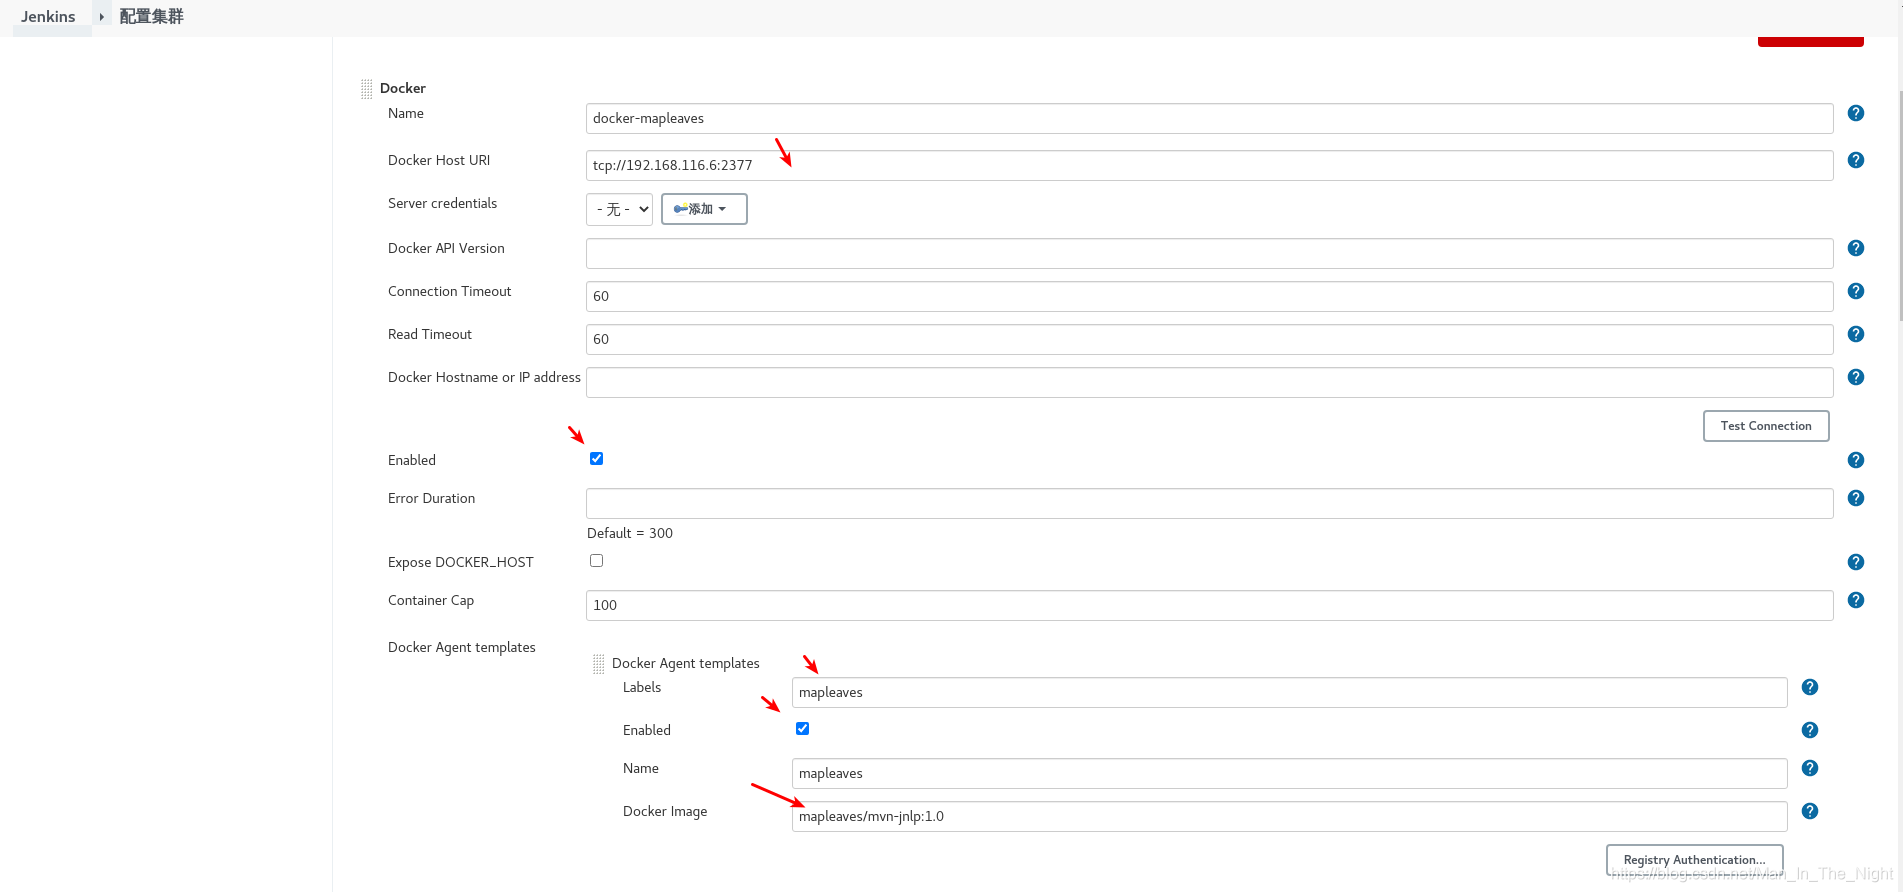Open the Server credentials dropdown
Screen dimensions: 1903x892
click(619, 209)
